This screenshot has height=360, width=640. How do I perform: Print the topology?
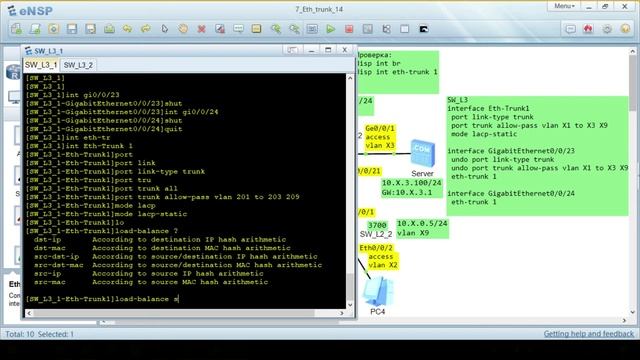coord(109,29)
